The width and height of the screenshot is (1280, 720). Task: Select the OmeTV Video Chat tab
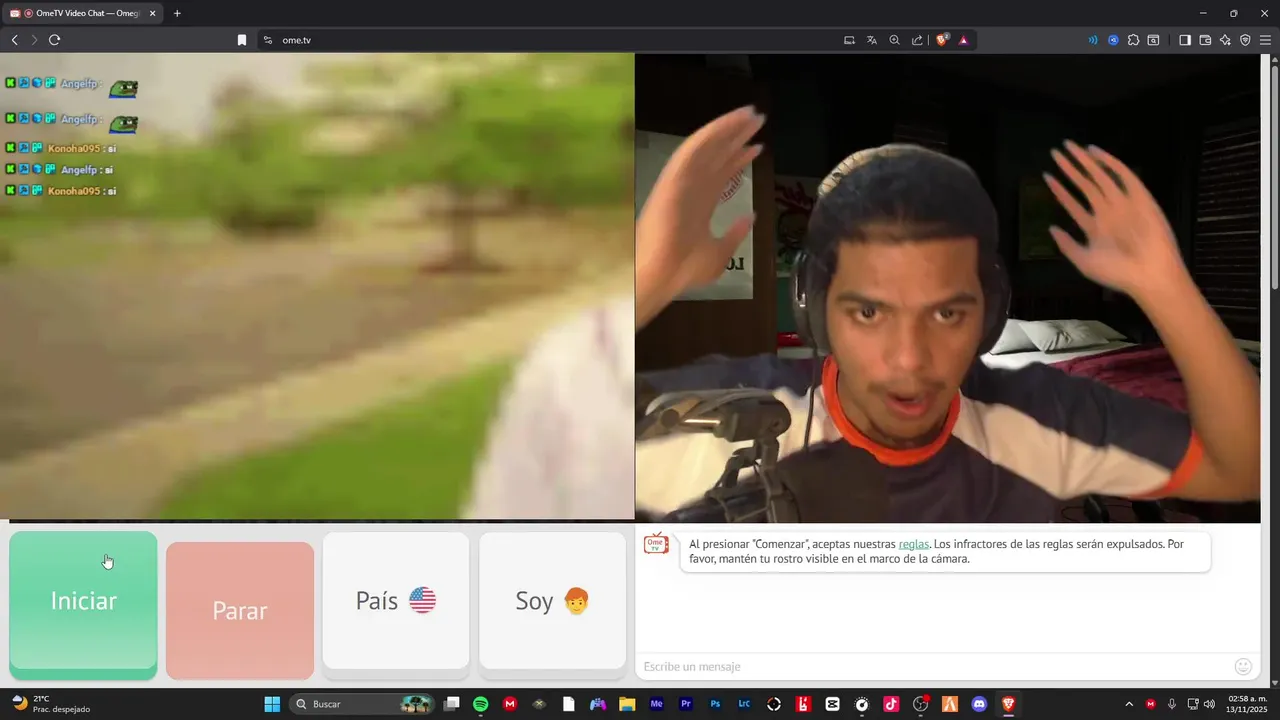point(82,13)
